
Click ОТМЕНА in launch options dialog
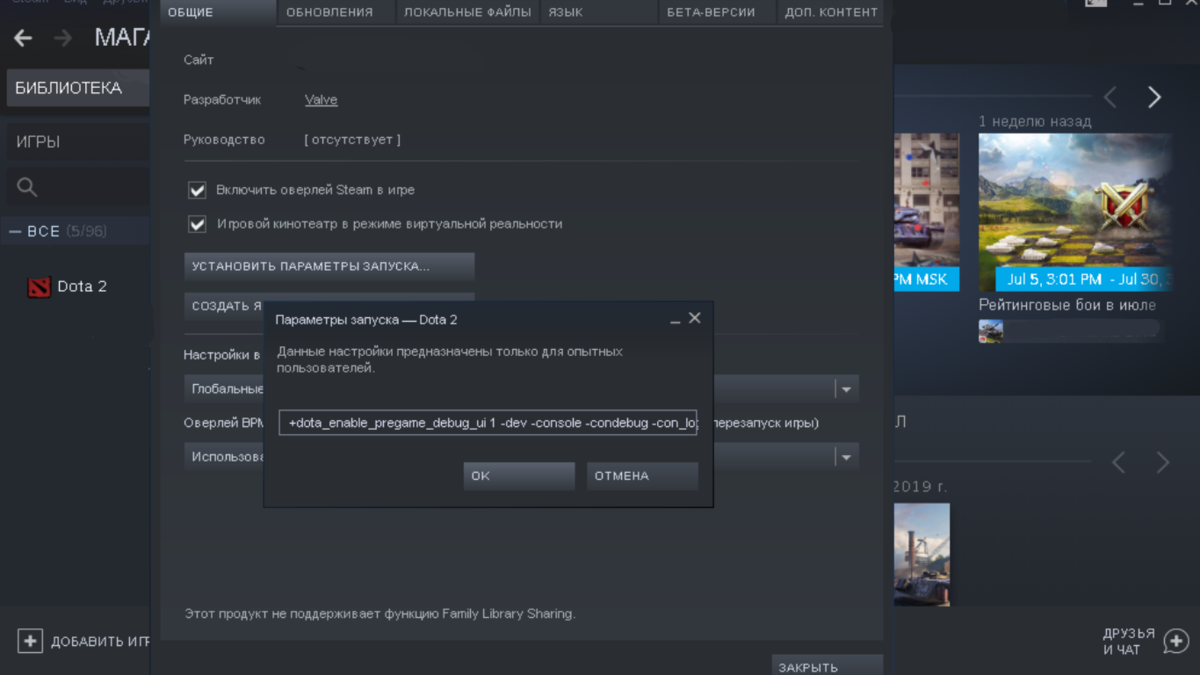coord(642,476)
